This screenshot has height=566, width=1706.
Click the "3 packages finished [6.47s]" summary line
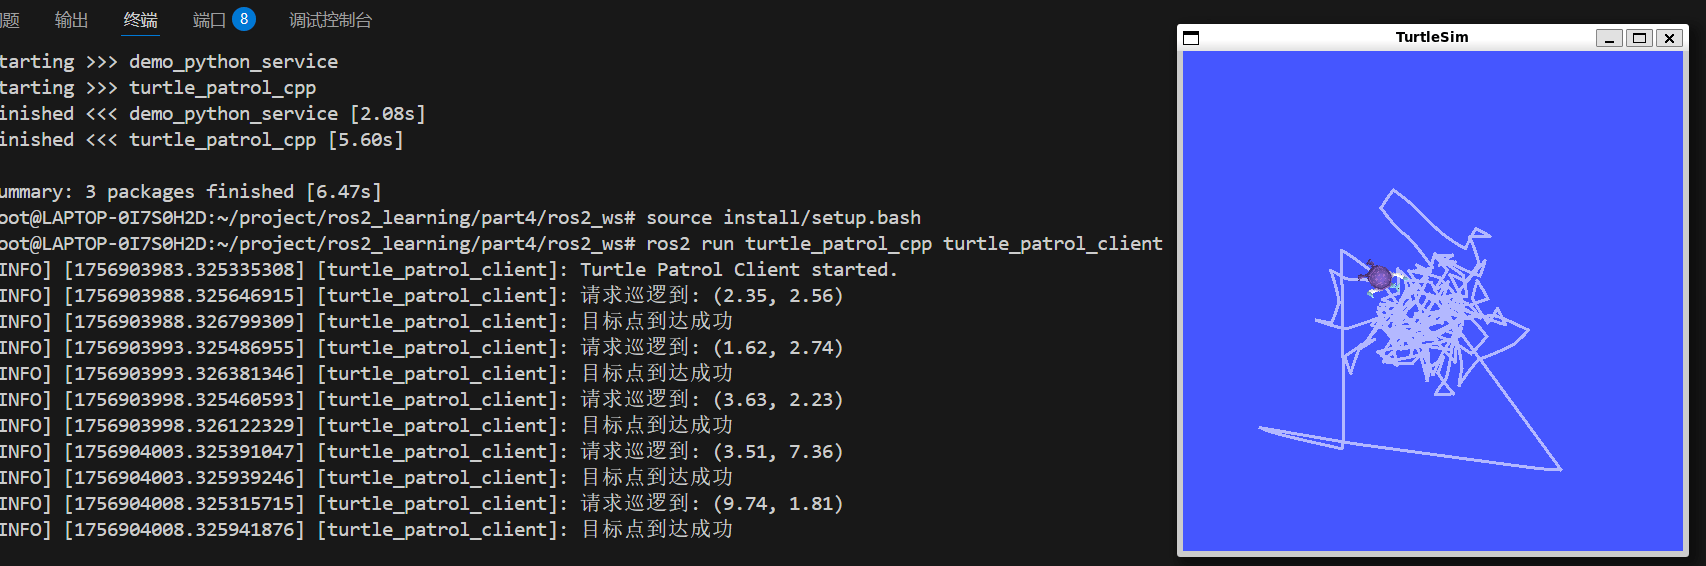pos(232,192)
